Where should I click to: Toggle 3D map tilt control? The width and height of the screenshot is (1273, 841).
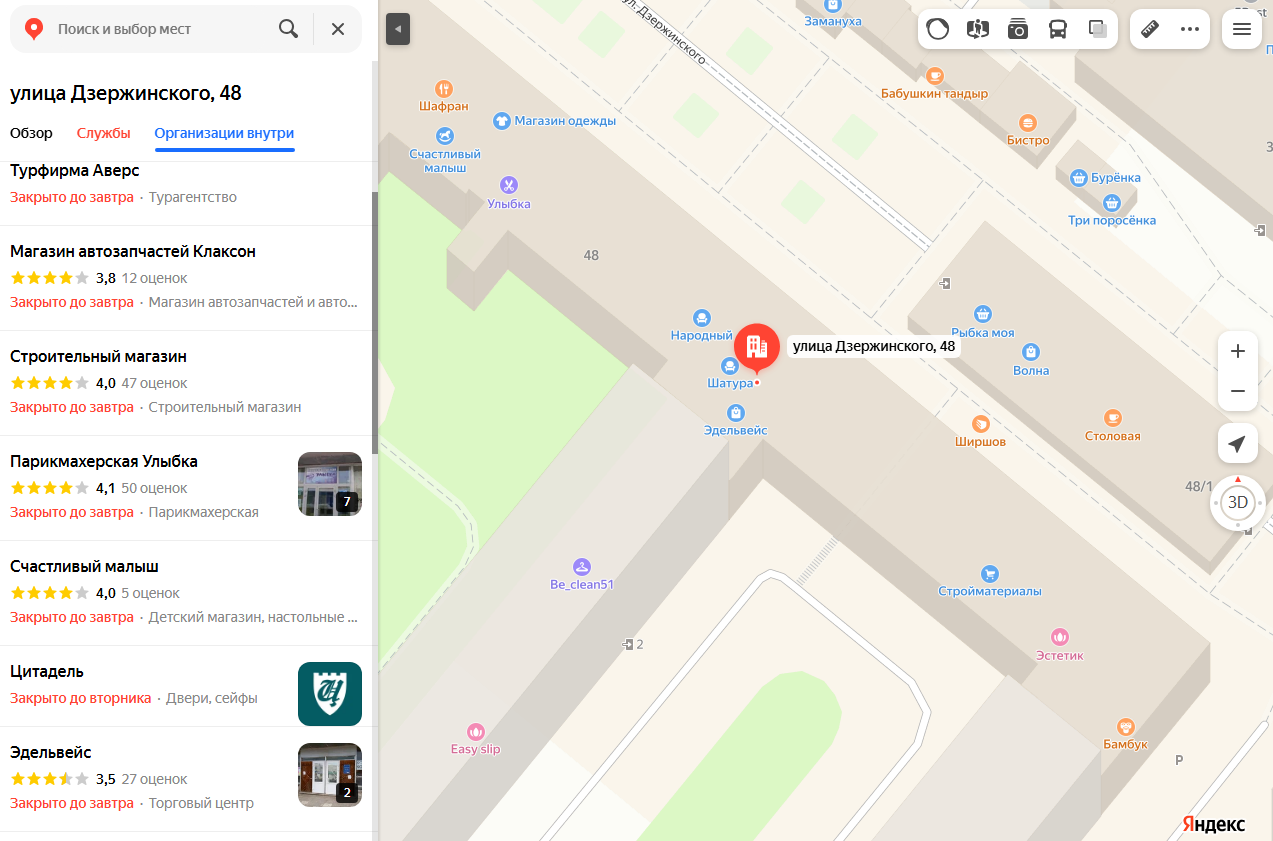tap(1238, 502)
